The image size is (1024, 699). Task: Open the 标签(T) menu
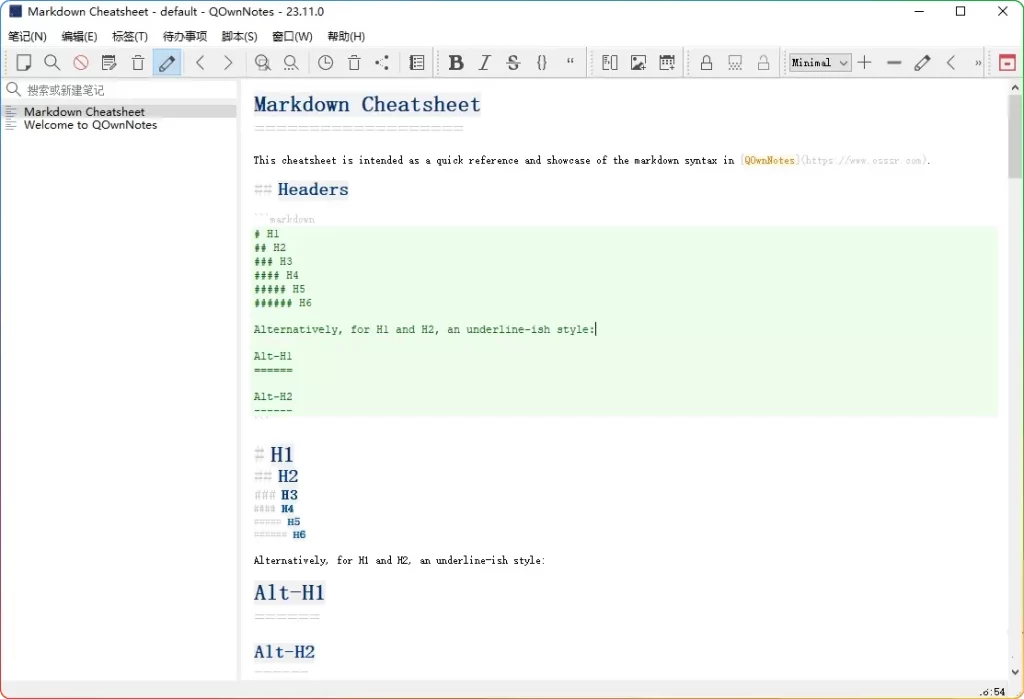pos(130,37)
